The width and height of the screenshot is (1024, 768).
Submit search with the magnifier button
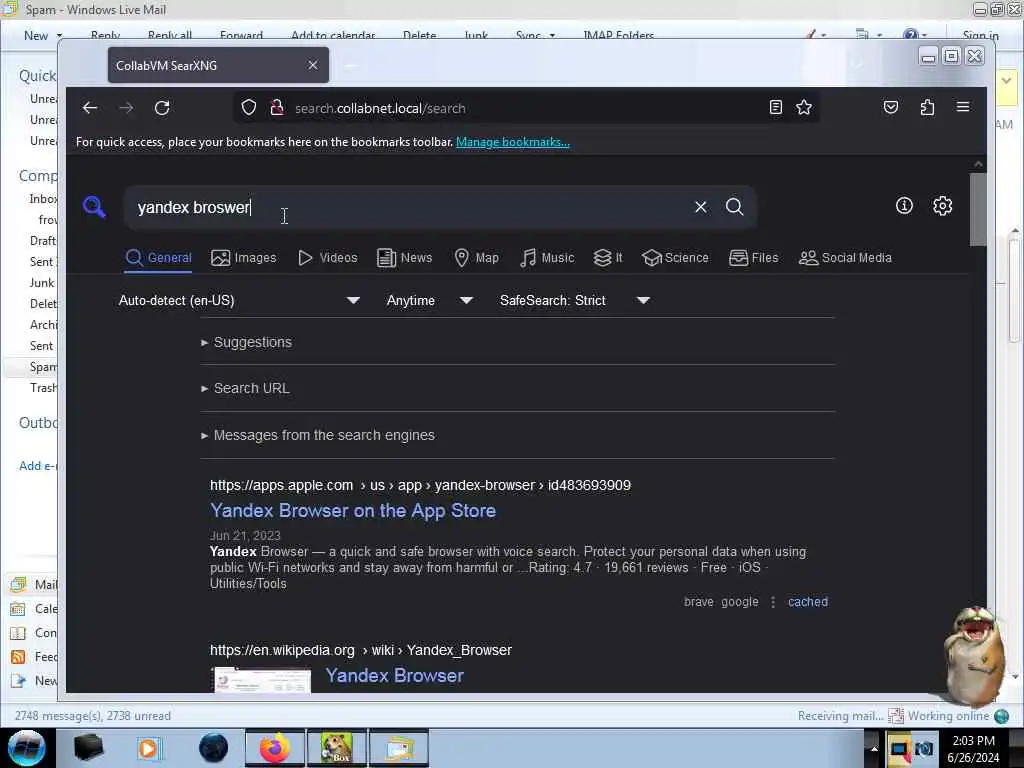click(x=735, y=207)
